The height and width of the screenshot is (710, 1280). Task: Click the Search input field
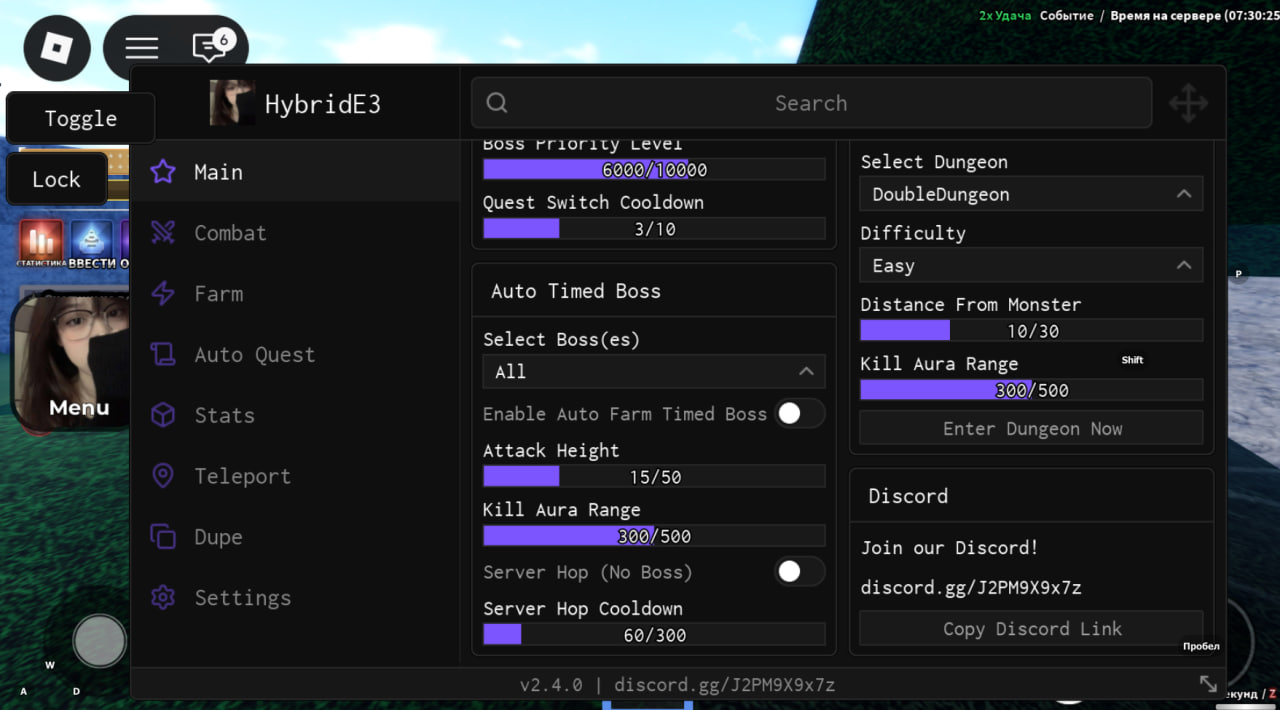811,103
